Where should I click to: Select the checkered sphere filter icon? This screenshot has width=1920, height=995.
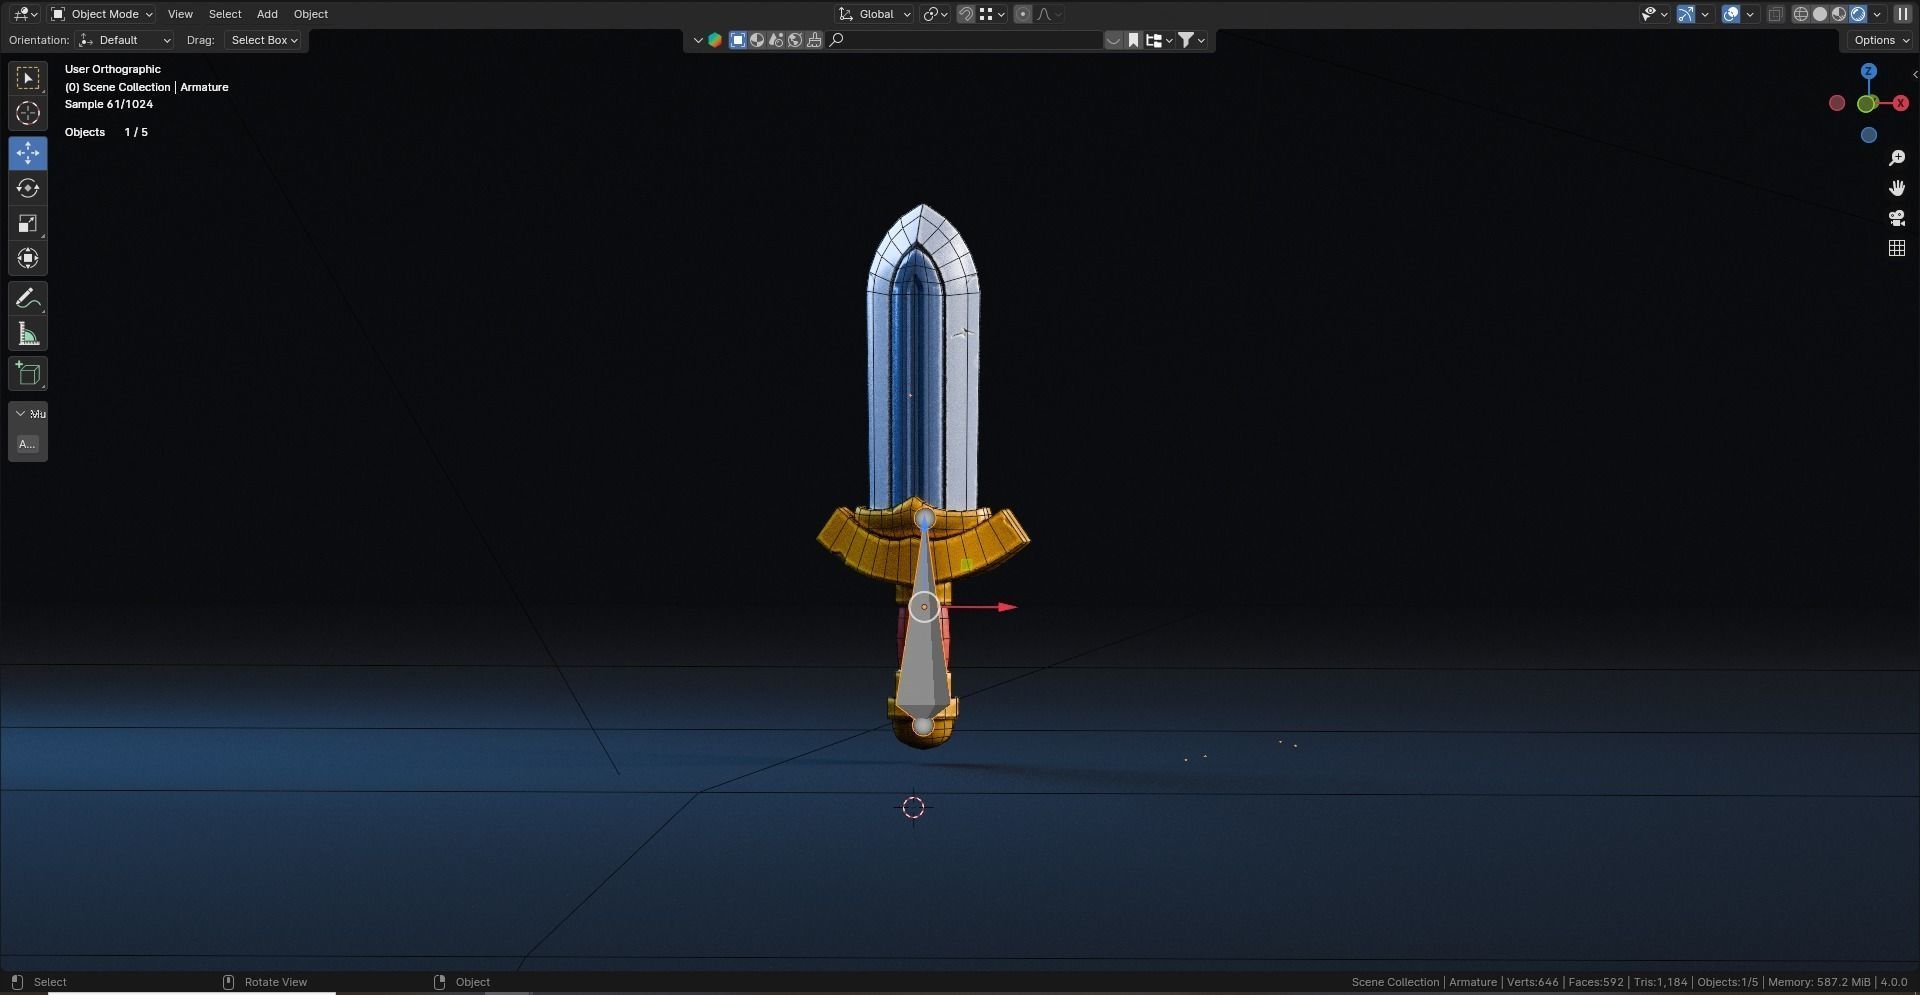(757, 40)
